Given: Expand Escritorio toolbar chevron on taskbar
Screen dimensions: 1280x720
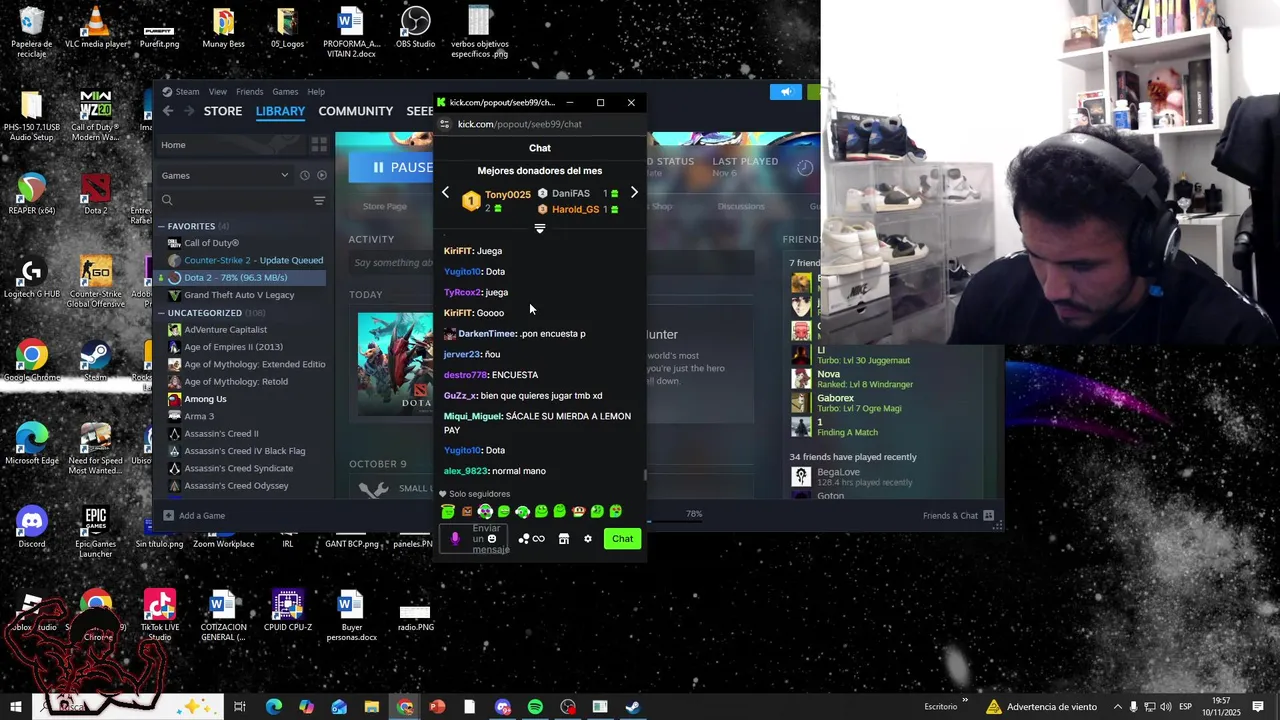Looking at the screenshot, I should coord(965,700).
